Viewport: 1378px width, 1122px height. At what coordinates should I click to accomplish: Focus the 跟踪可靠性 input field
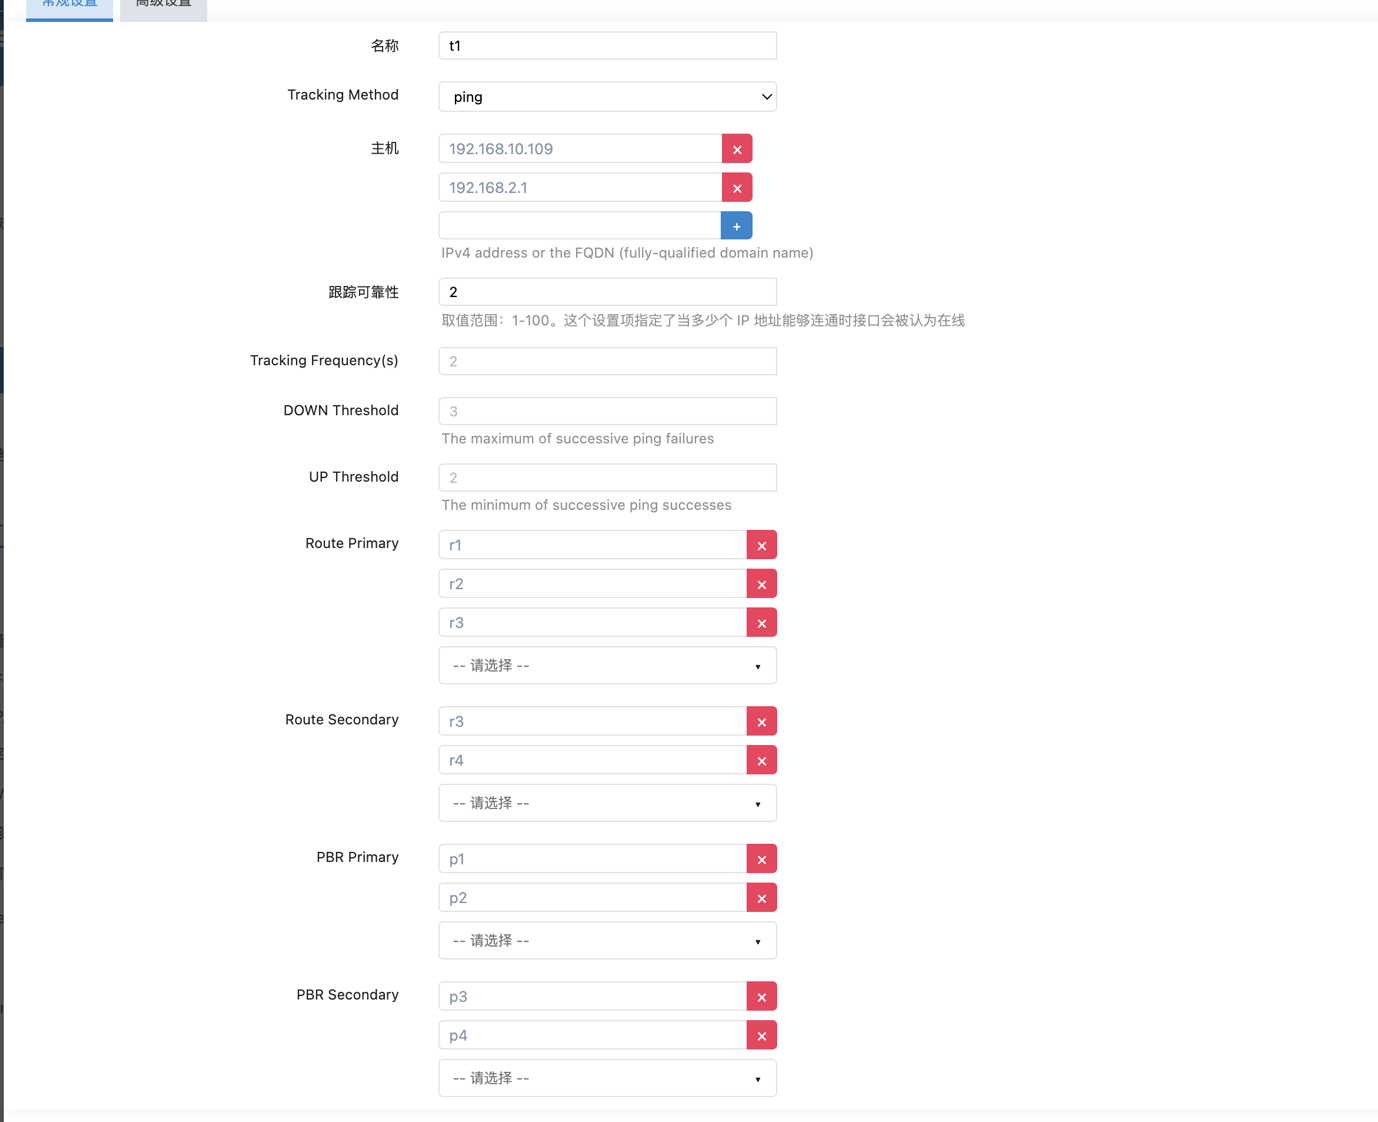tap(607, 292)
